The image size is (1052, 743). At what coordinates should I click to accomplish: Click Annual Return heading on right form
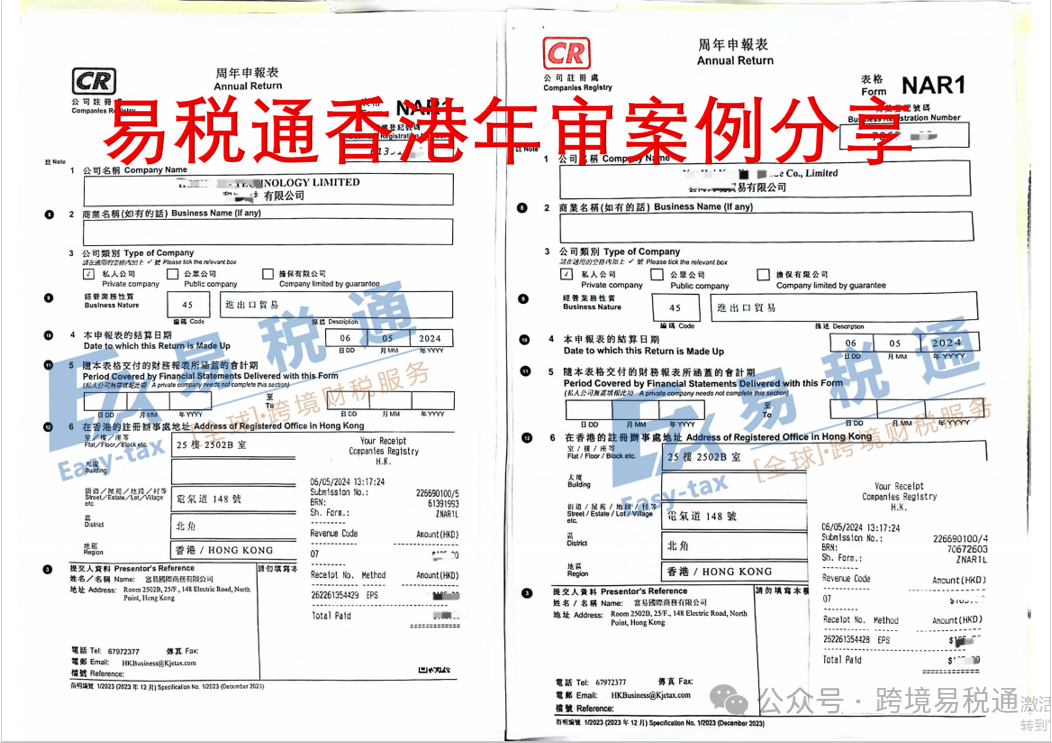[735, 60]
